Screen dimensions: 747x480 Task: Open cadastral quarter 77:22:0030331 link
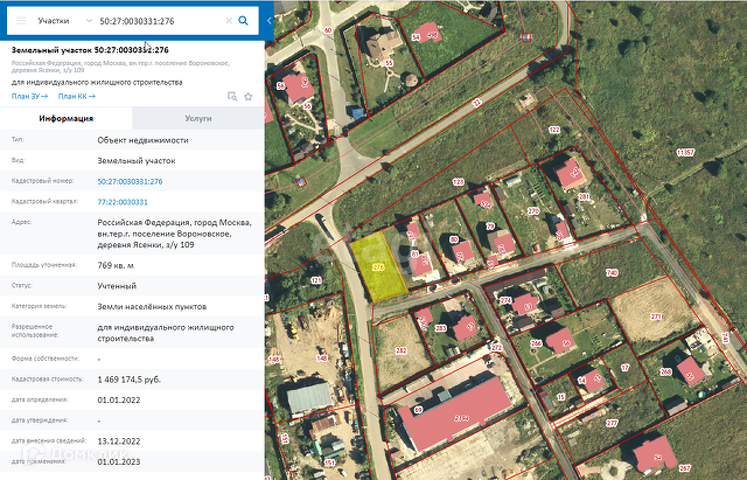[x=122, y=202]
